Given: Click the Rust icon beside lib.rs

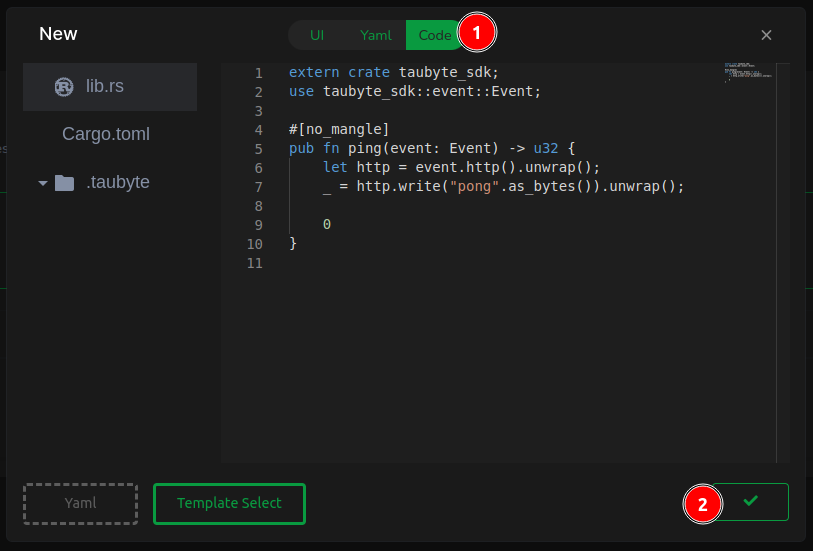Looking at the screenshot, I should (x=65, y=87).
